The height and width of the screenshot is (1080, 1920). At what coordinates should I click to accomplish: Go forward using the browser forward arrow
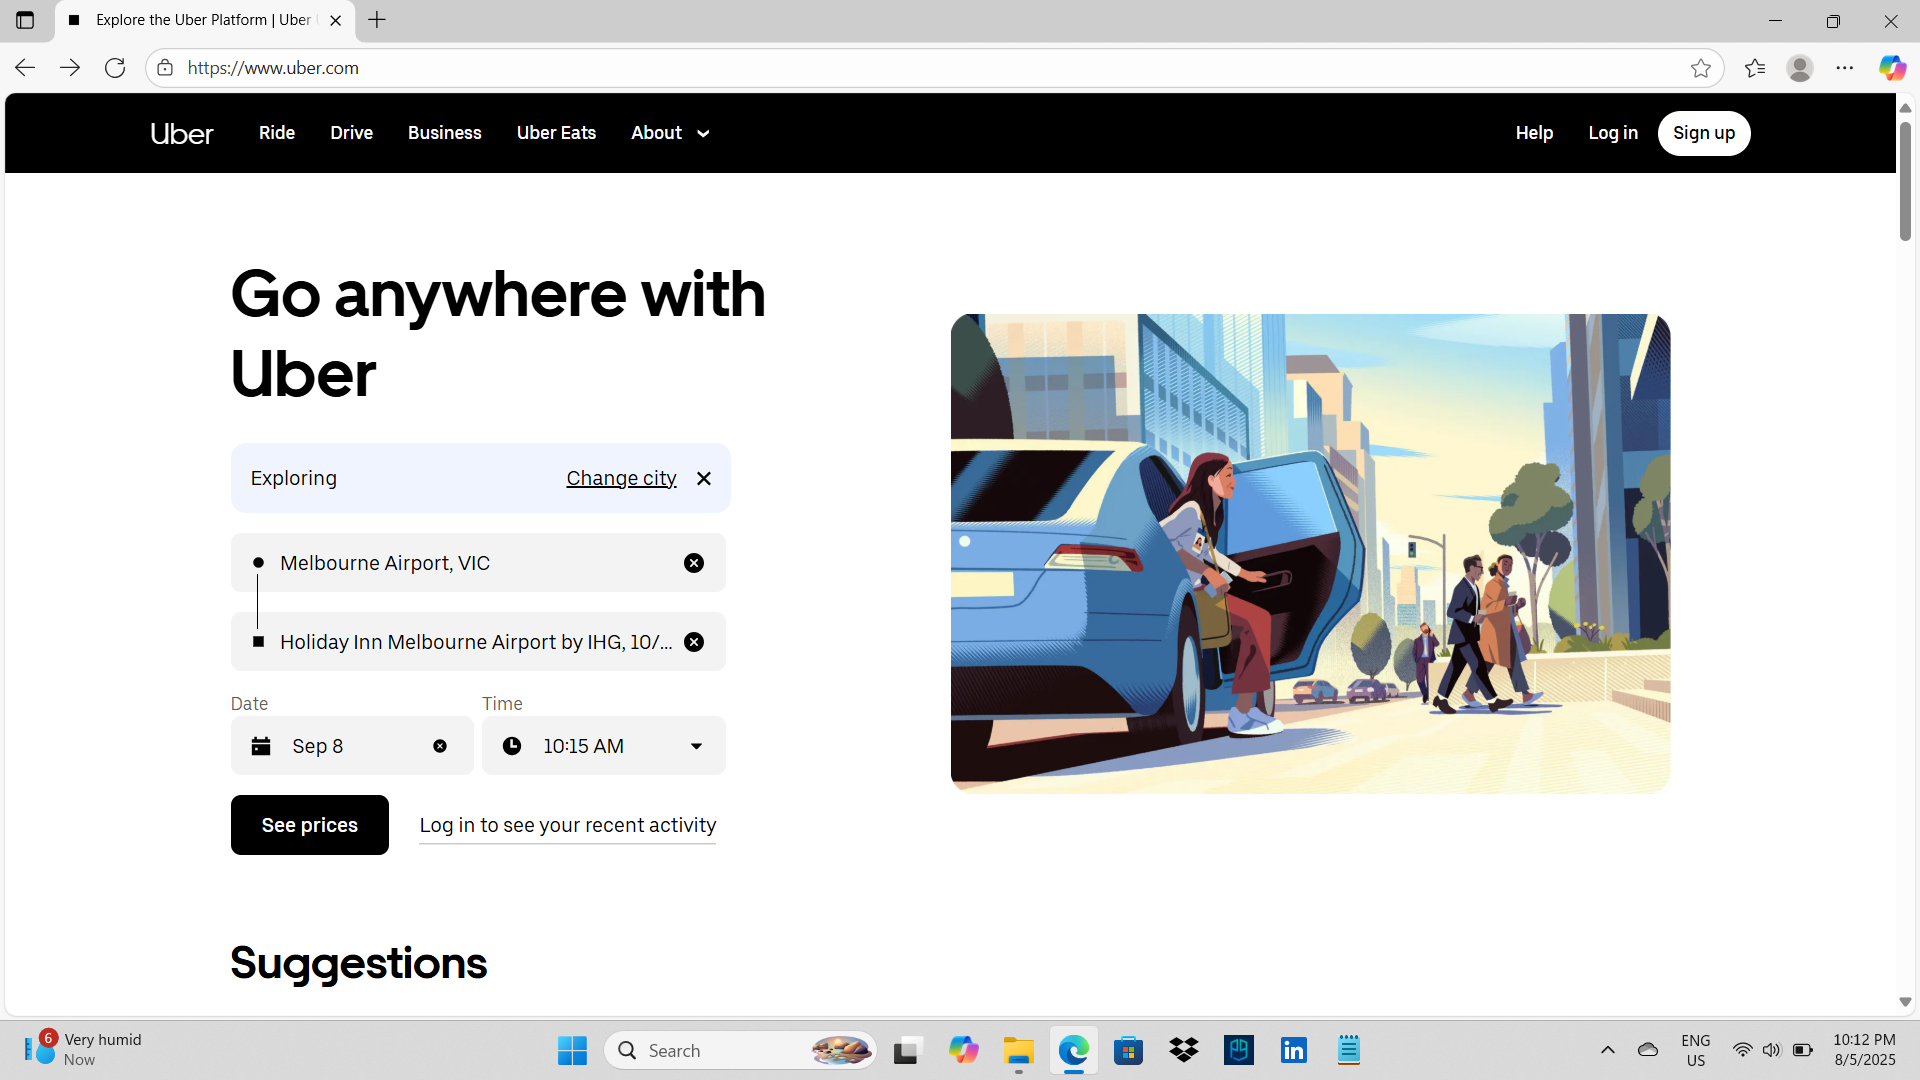click(x=70, y=68)
